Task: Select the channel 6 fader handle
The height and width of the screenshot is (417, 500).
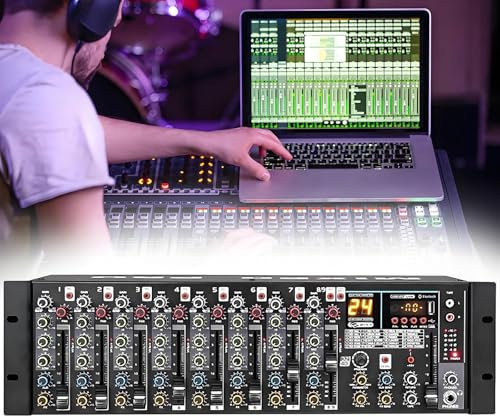Action: pos(255,395)
